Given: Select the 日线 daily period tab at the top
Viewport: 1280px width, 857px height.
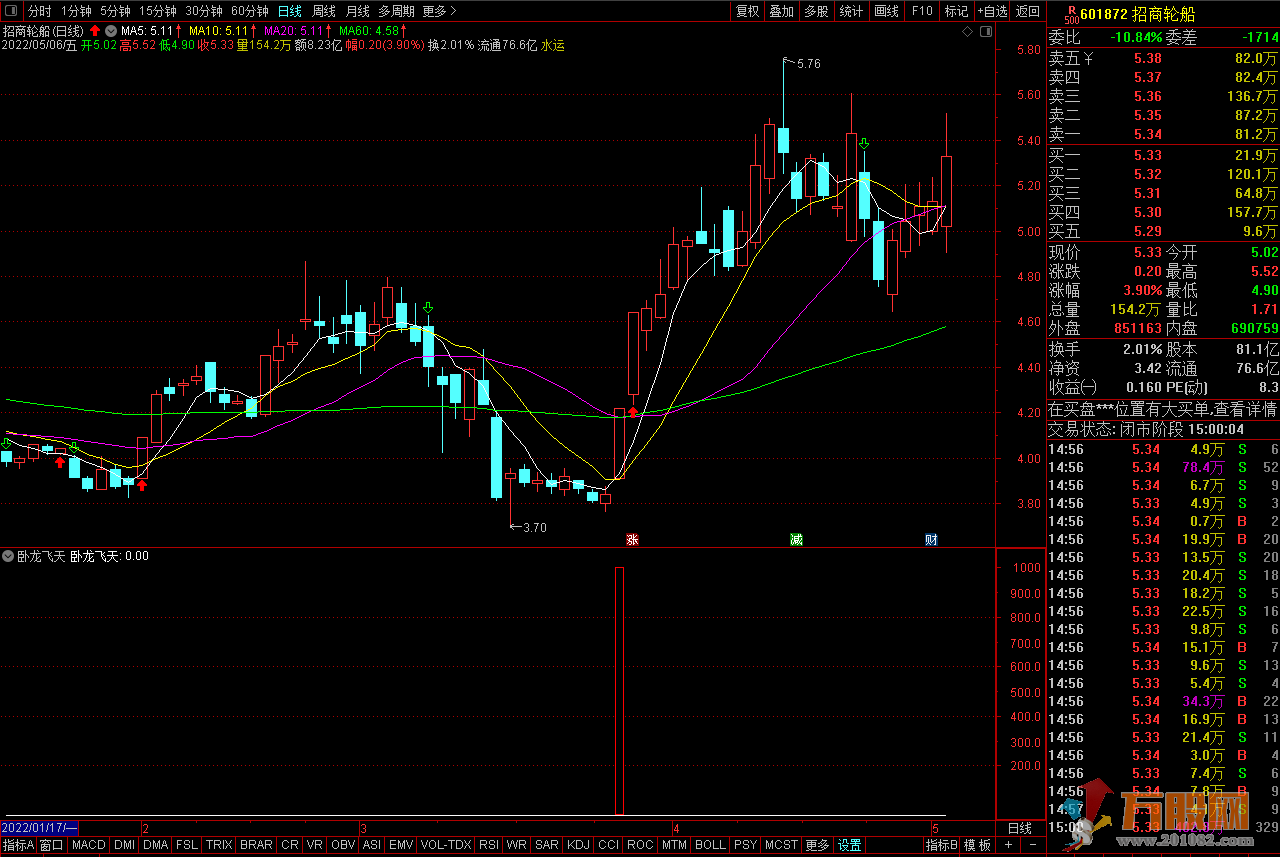Looking at the screenshot, I should click(x=290, y=11).
